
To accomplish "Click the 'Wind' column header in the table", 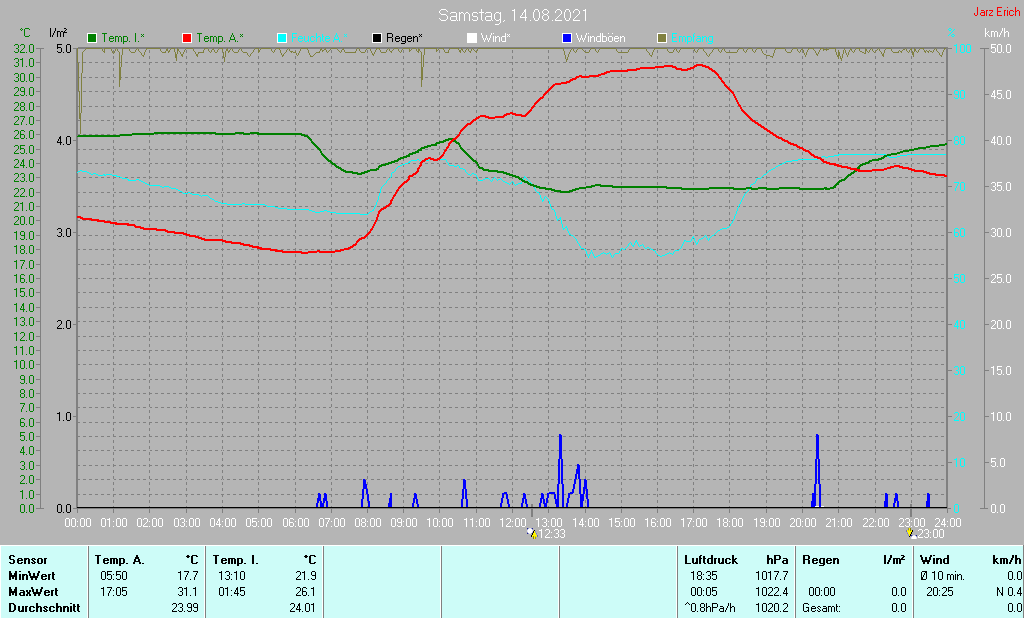I will [935, 560].
